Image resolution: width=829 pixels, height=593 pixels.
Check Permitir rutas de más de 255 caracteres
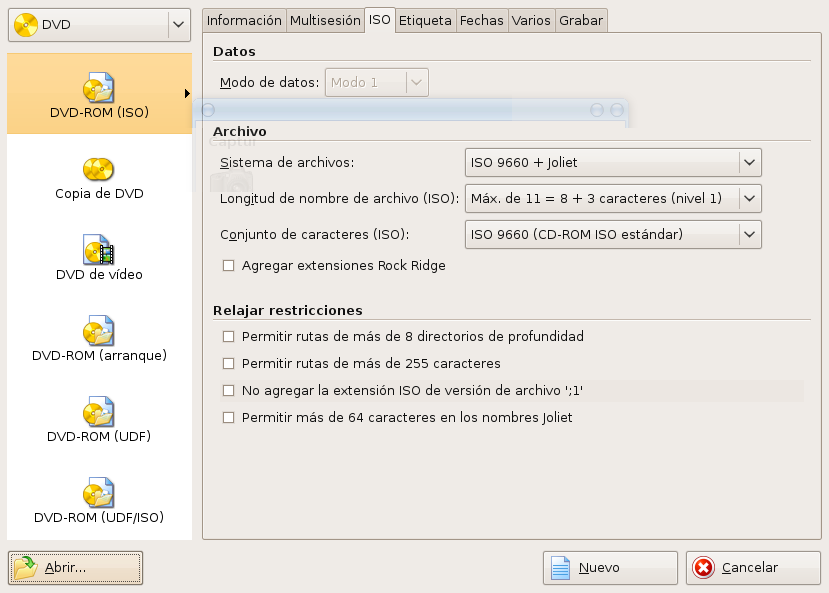tap(229, 364)
